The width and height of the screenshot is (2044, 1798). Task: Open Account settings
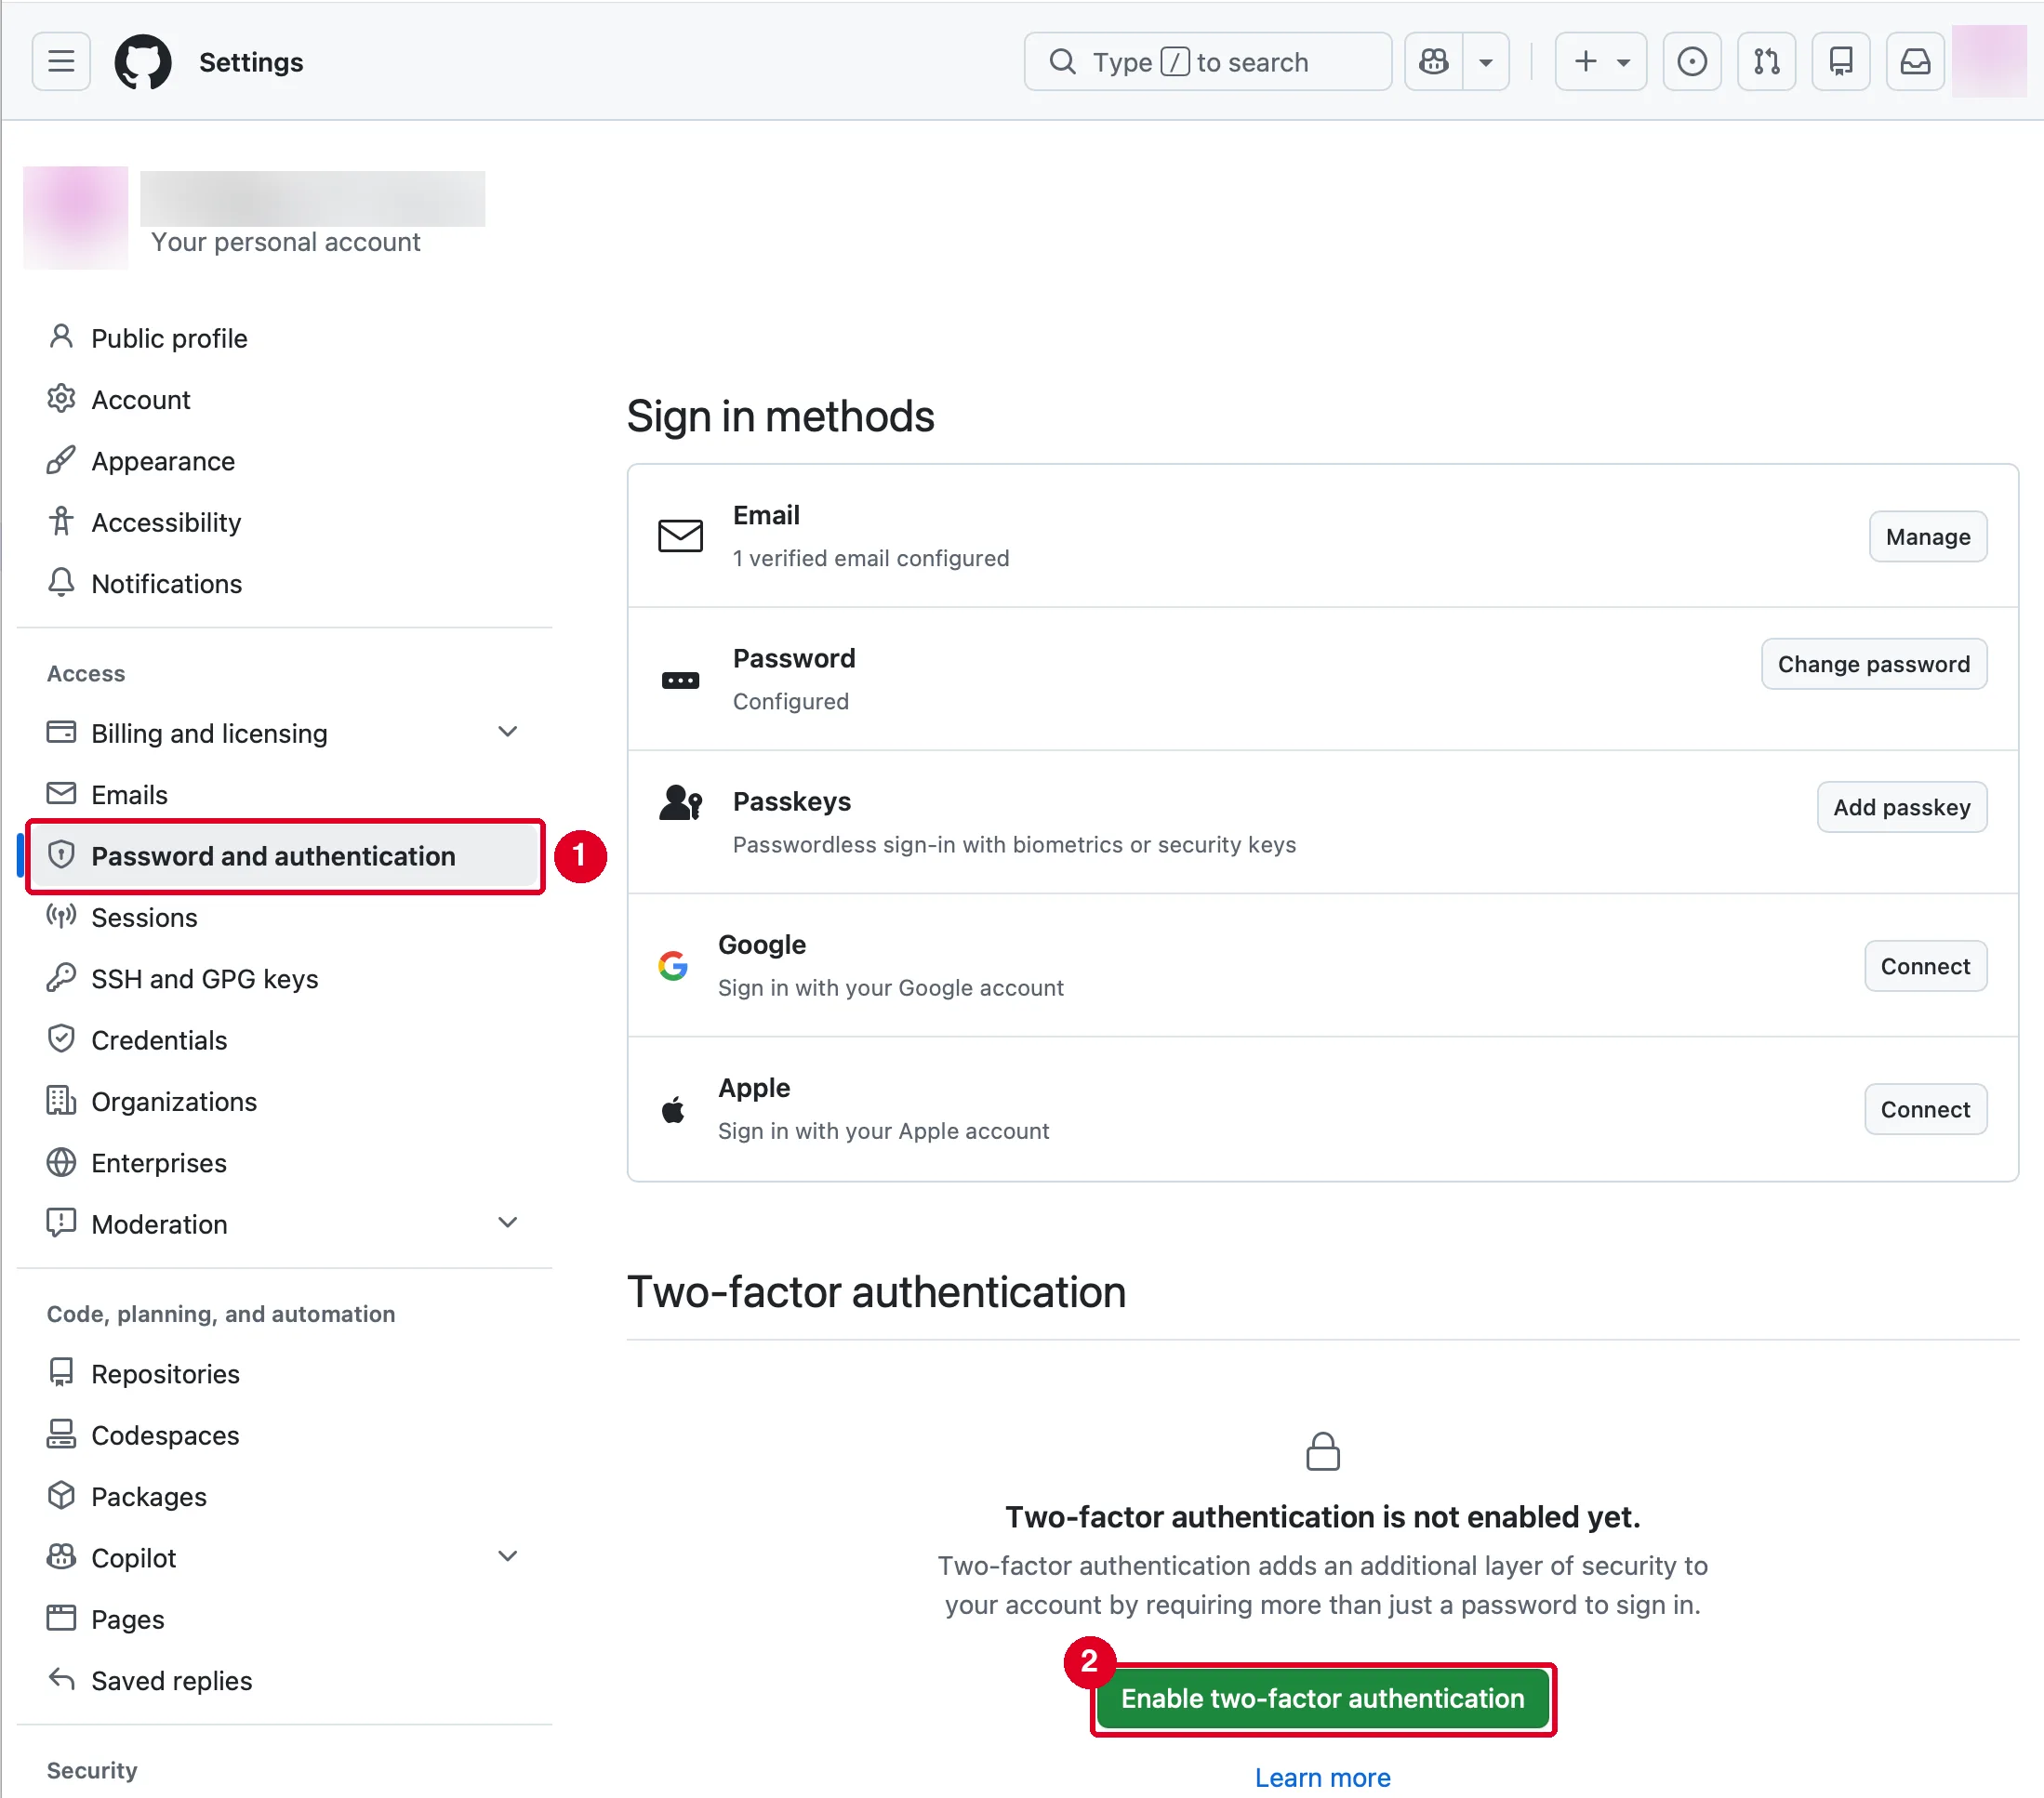click(284, 399)
